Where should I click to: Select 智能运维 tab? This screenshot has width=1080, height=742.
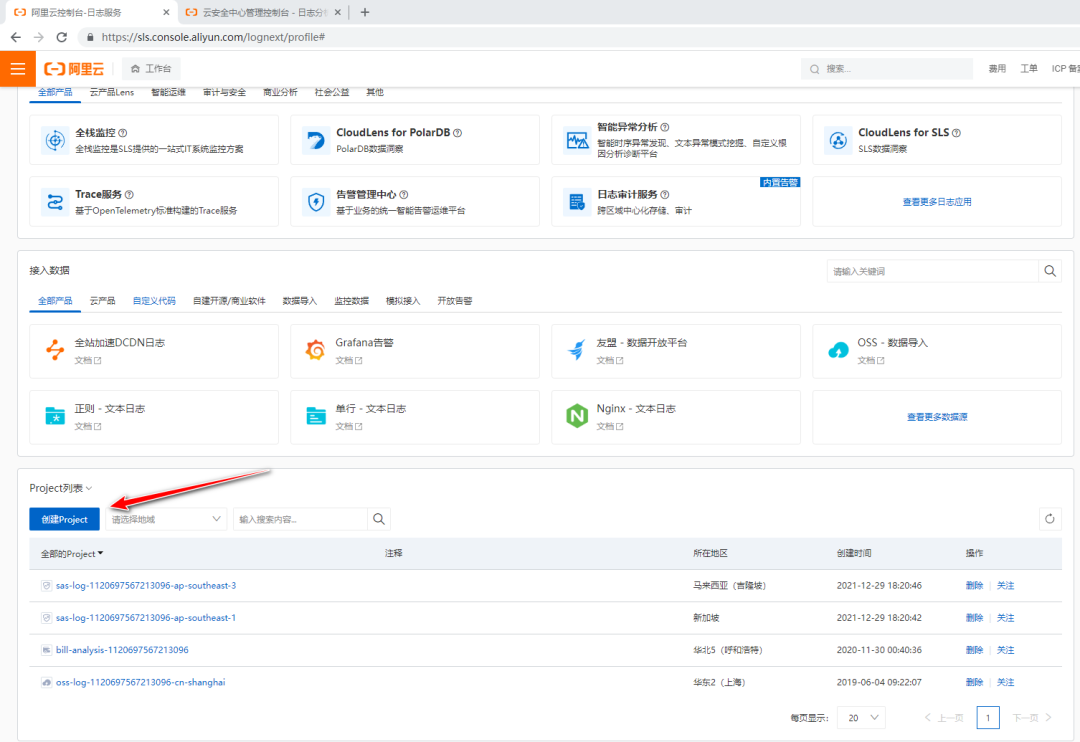[x=169, y=92]
